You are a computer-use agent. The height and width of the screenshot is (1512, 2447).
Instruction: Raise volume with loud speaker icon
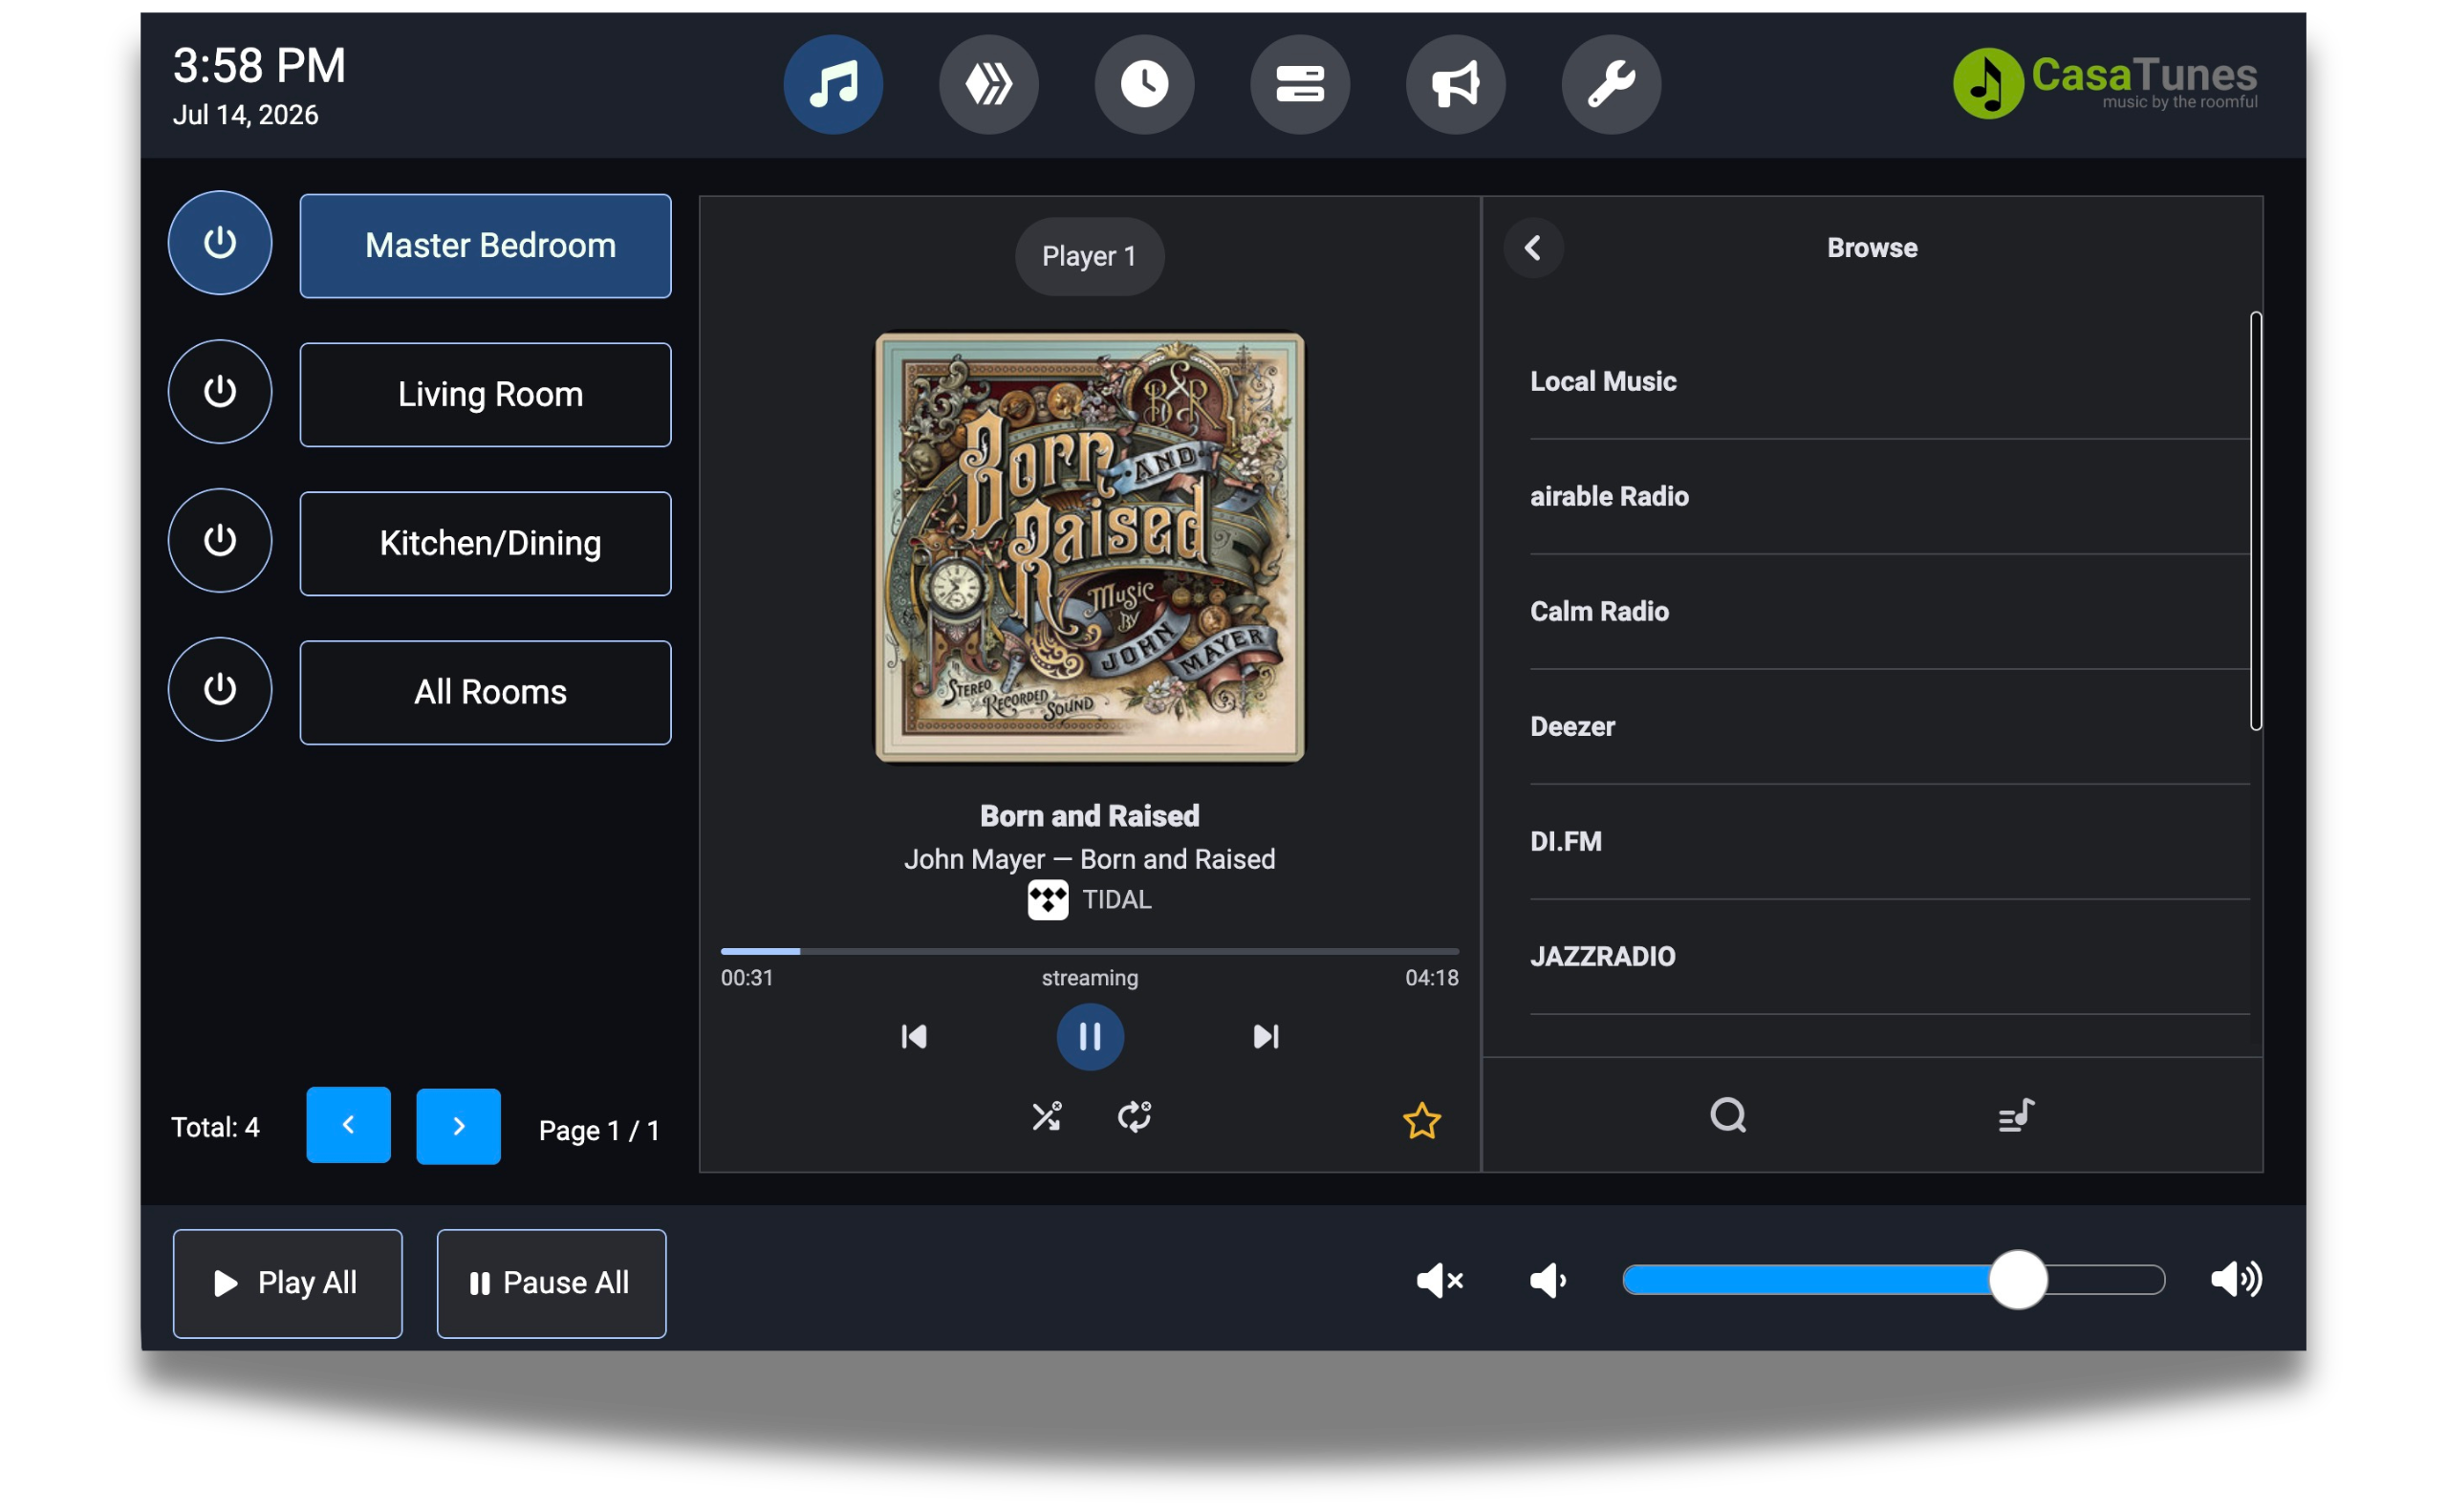point(2236,1280)
